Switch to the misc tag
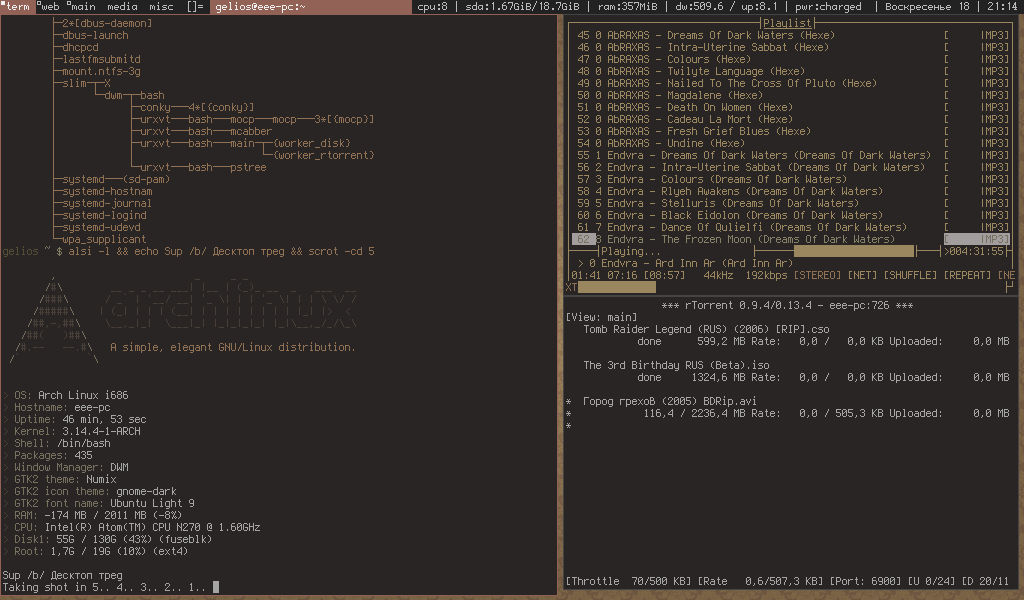This screenshot has height=600, width=1024. pyautogui.click(x=161, y=7)
